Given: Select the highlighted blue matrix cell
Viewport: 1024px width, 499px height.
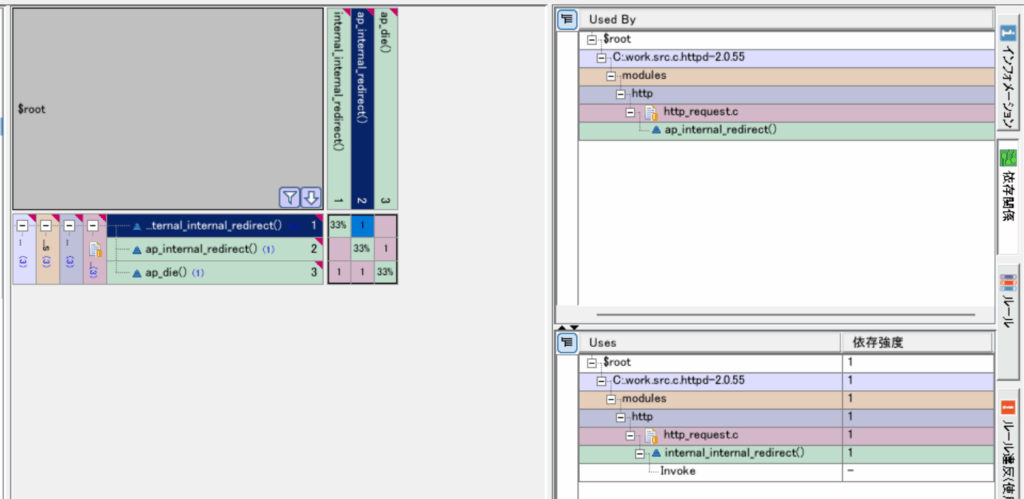Looking at the screenshot, I should click(x=362, y=225).
